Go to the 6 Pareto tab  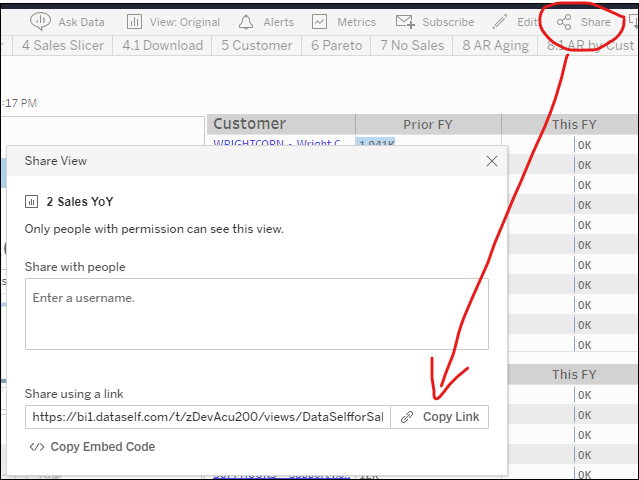tap(336, 45)
